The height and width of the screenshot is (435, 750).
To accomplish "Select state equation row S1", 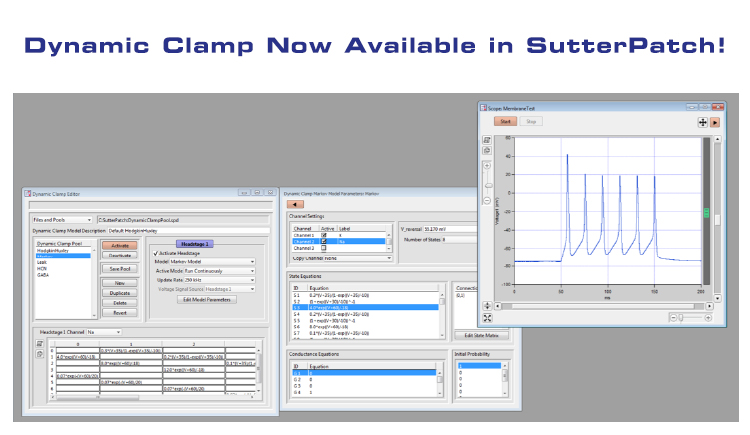I will pyautogui.click(x=365, y=295).
